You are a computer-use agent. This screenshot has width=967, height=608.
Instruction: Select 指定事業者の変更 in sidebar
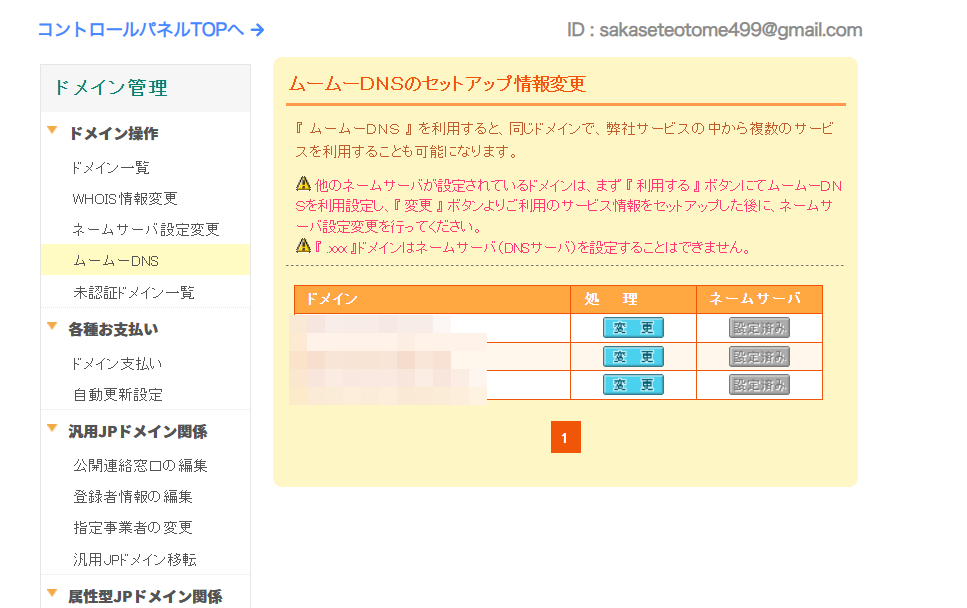132,527
